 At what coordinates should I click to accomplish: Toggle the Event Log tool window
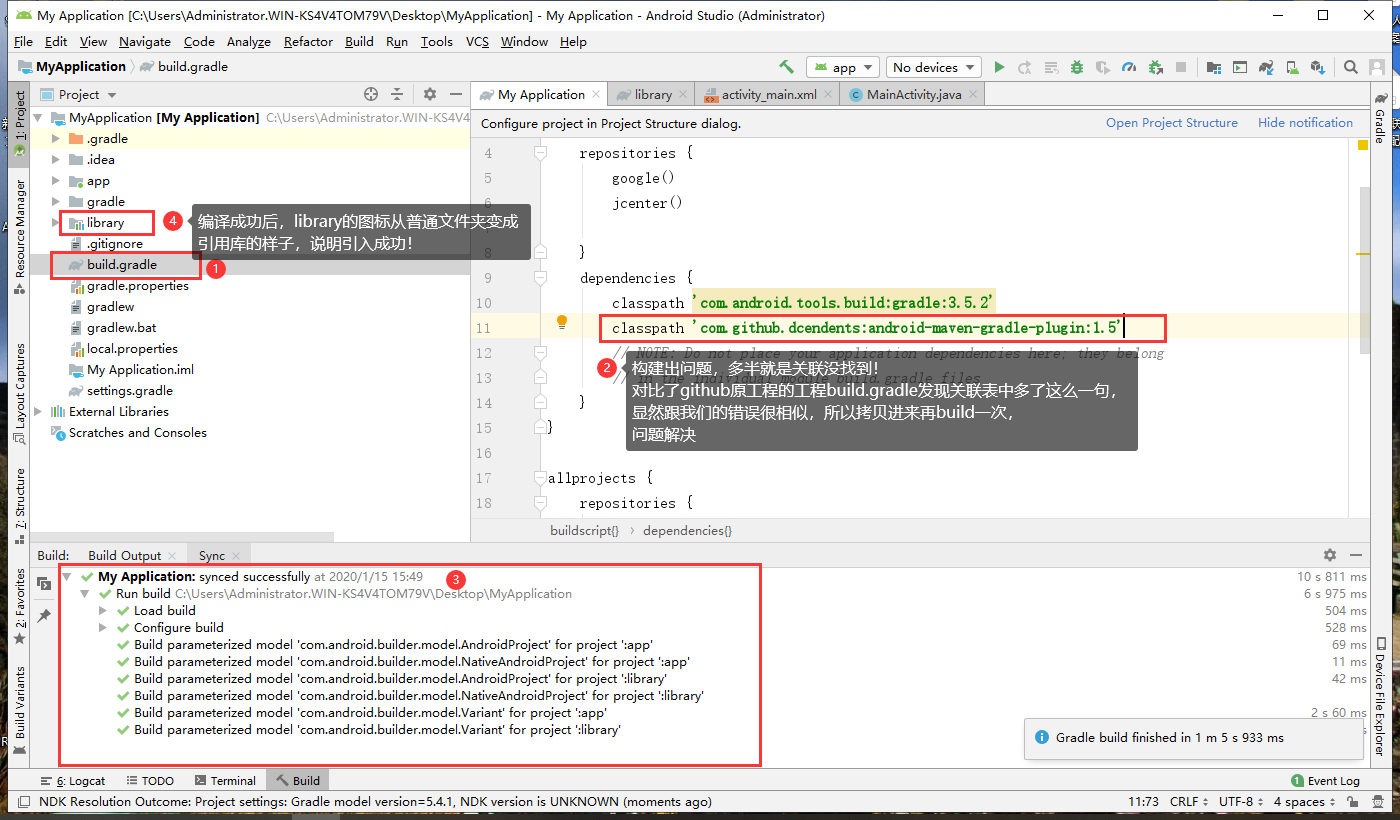pyautogui.click(x=1326, y=781)
